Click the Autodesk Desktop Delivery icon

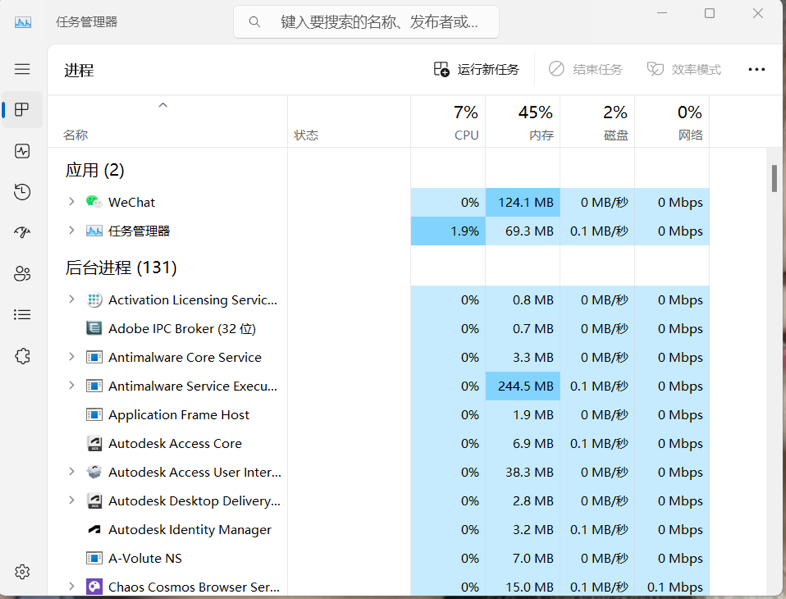[94, 501]
